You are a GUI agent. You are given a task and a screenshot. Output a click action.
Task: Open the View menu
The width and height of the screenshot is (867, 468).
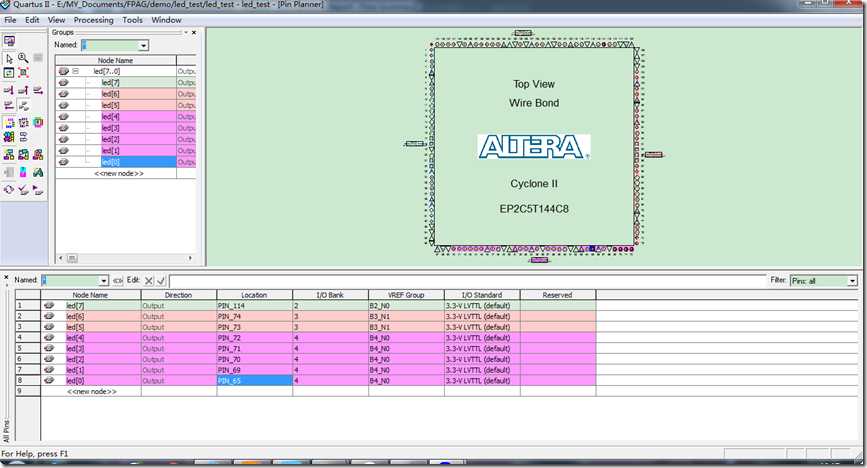coord(56,20)
